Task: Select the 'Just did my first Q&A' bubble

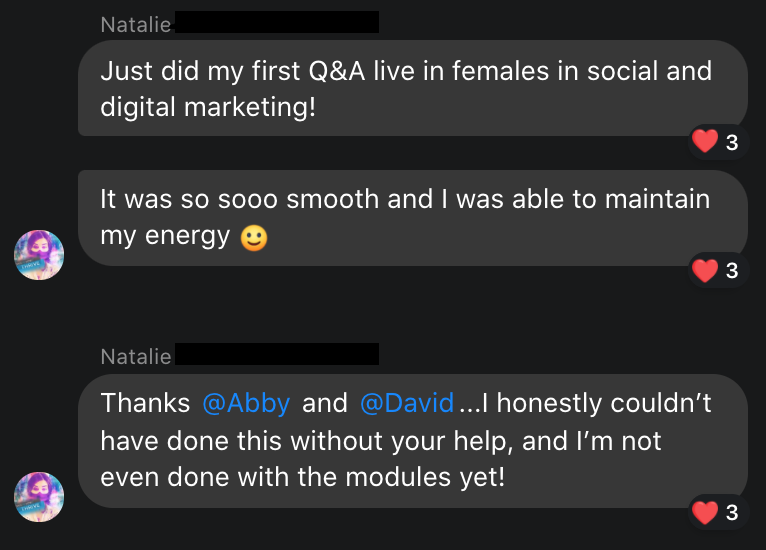Action: point(413,88)
